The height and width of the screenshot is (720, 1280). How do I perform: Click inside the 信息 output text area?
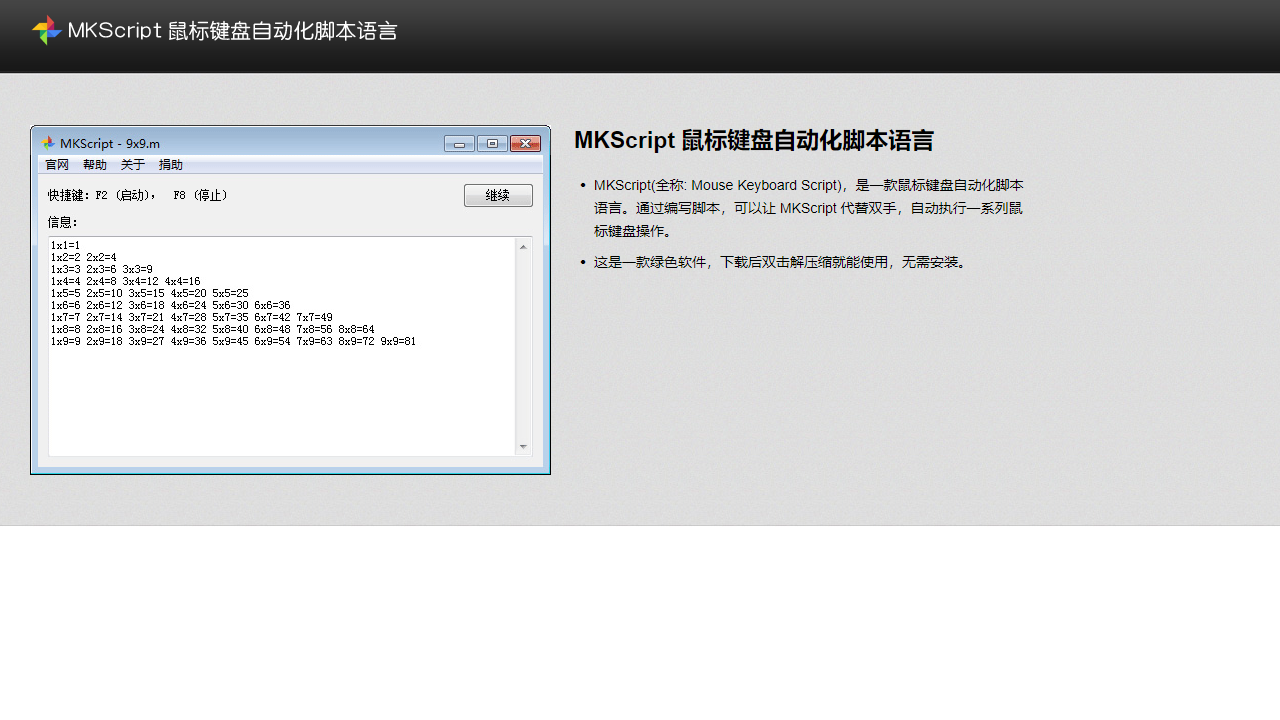coord(280,390)
